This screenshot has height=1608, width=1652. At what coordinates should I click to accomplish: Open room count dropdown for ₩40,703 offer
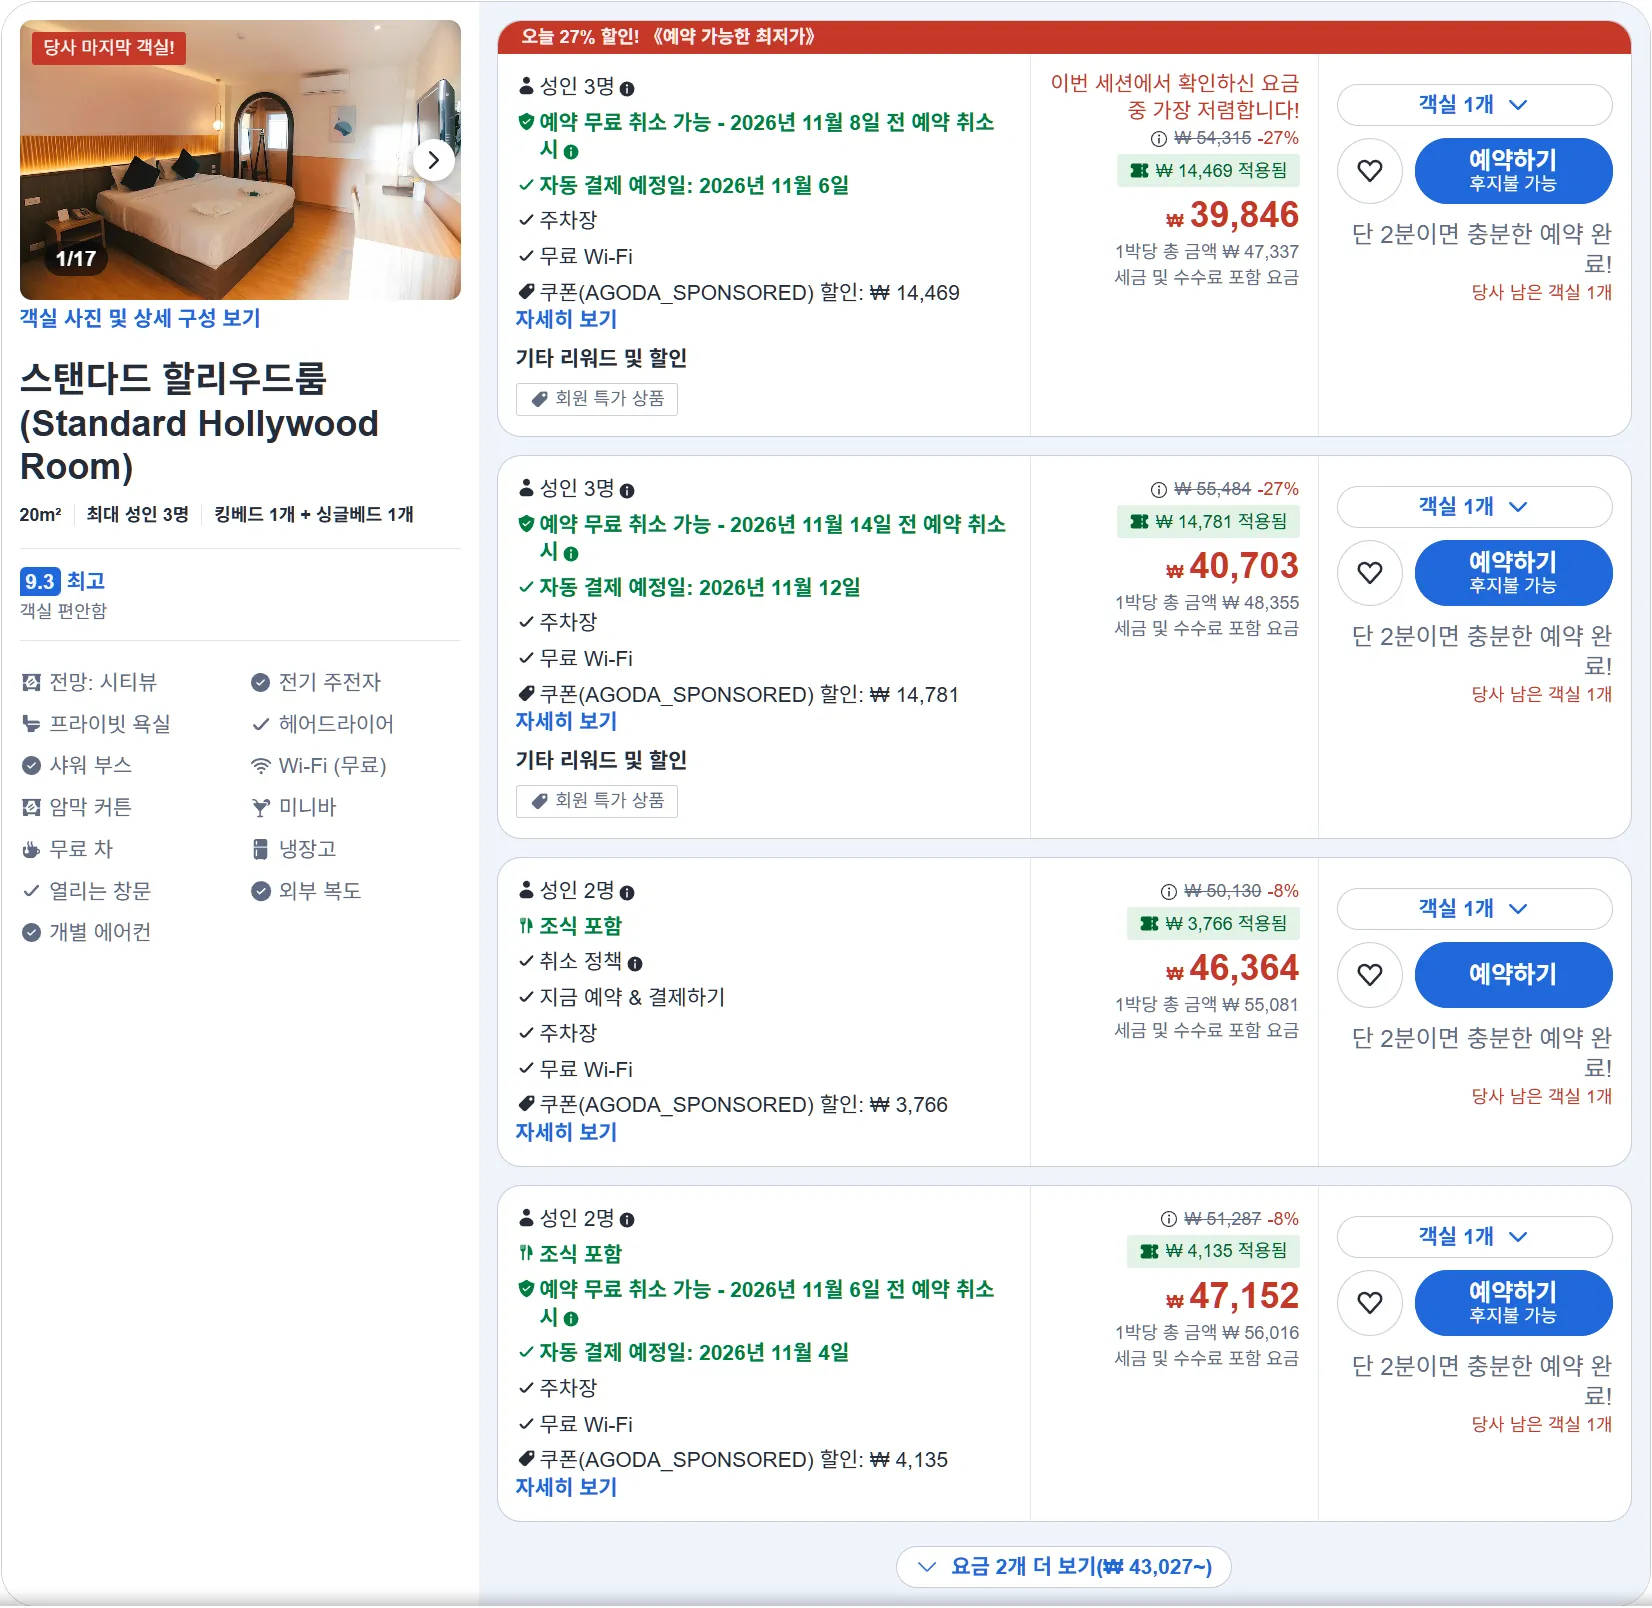pos(1474,507)
